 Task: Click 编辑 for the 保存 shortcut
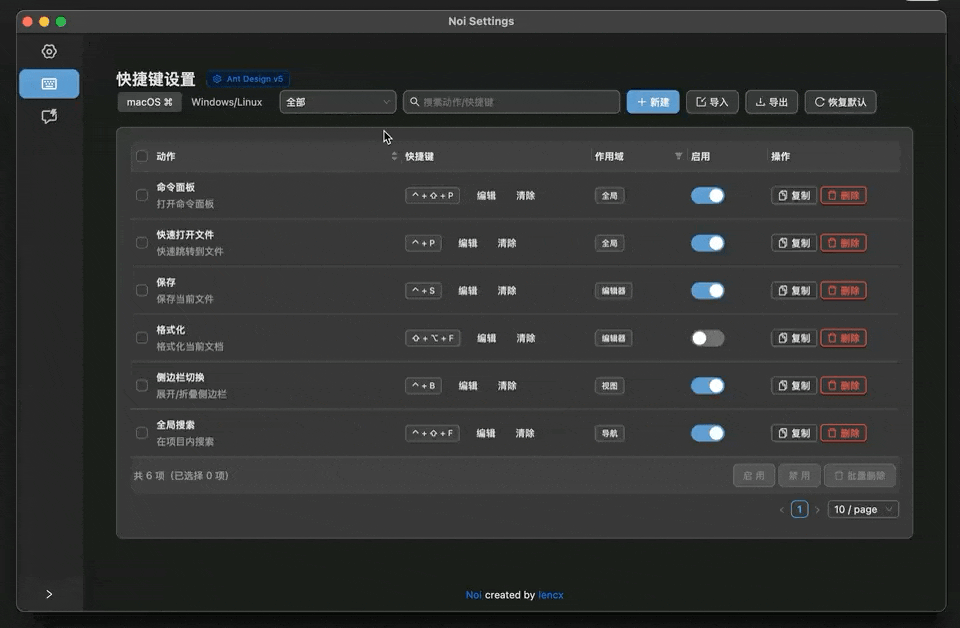pyautogui.click(x=468, y=290)
